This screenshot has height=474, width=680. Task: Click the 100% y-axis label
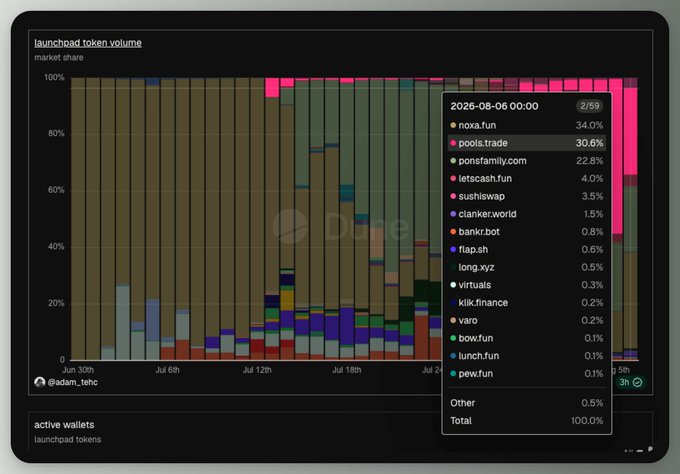54,77
